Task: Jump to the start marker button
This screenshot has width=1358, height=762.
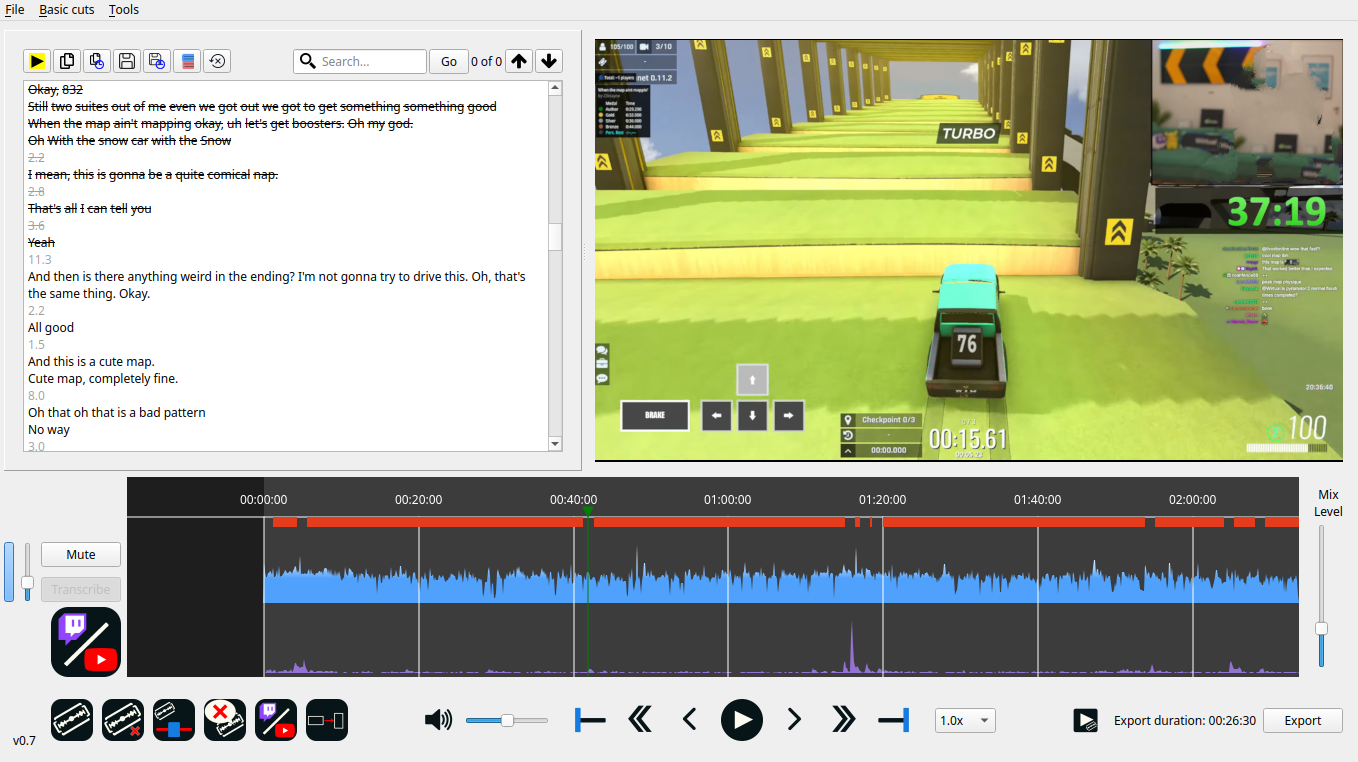Action: pos(590,720)
